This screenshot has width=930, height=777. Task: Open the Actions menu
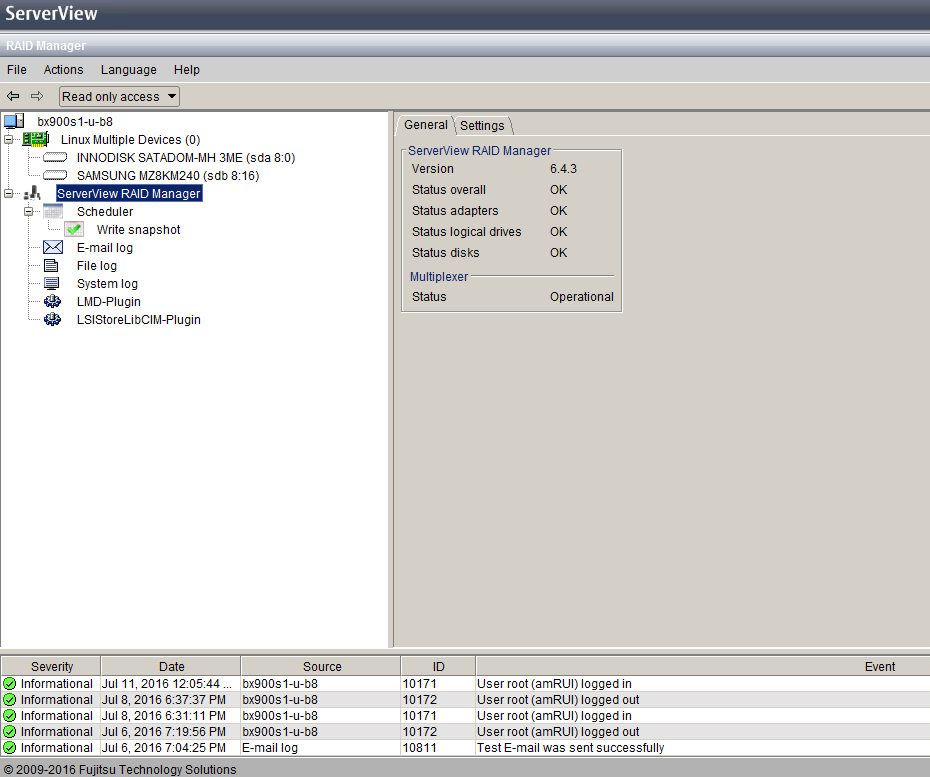(x=63, y=69)
